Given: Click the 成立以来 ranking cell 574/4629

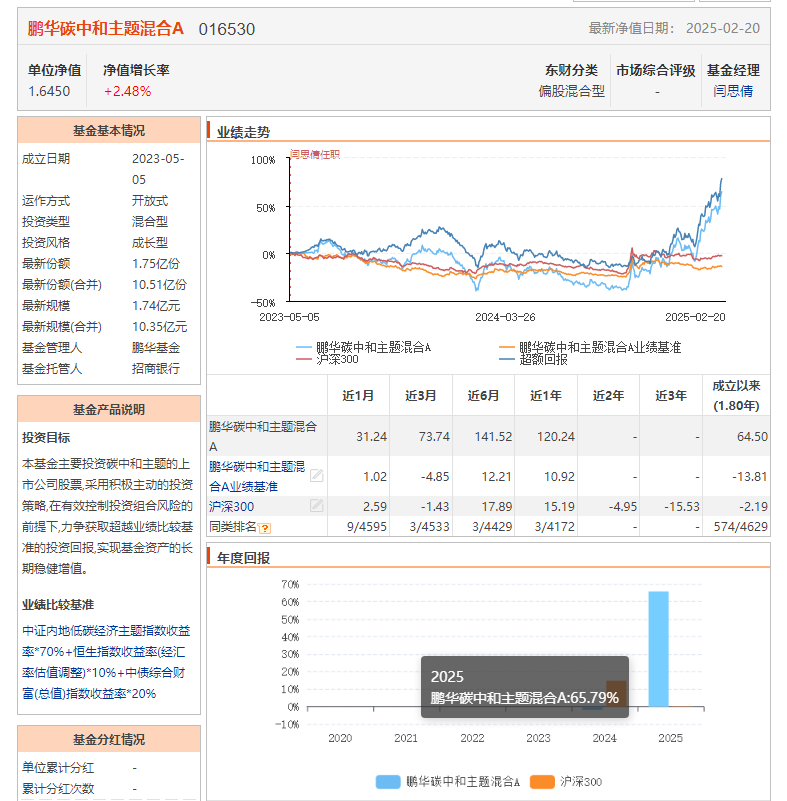Looking at the screenshot, I should pyautogui.click(x=741, y=527).
